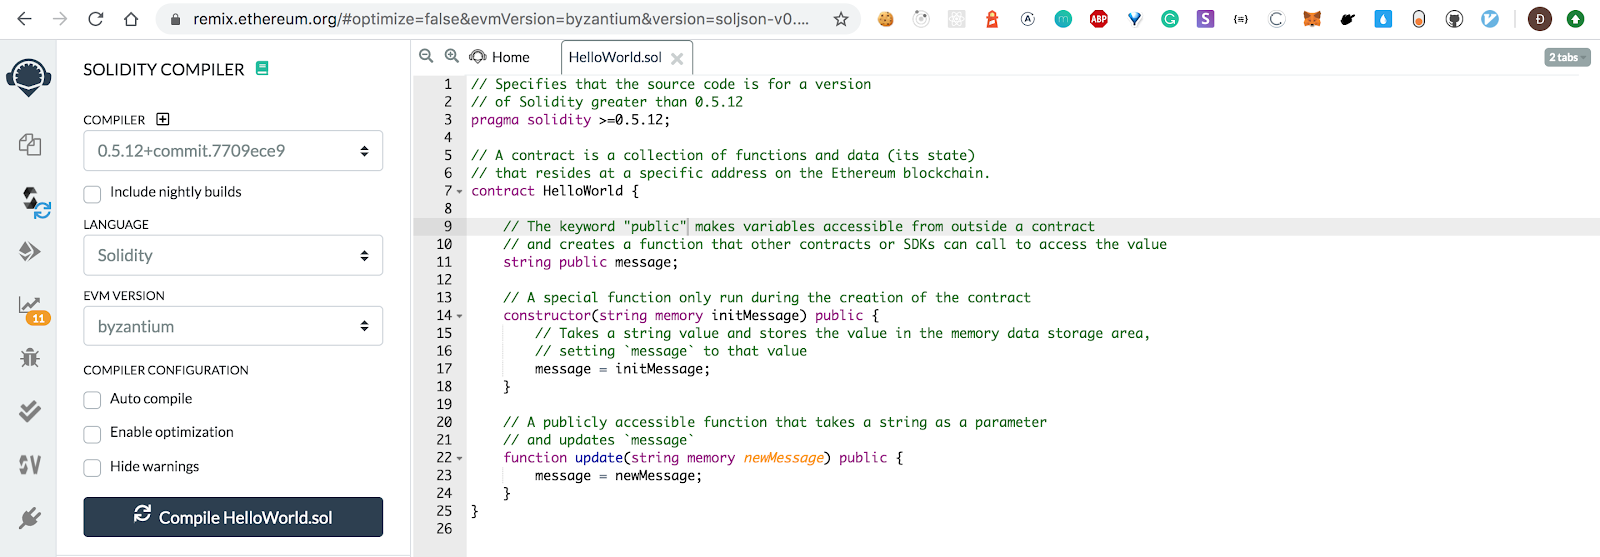Screen dimensions: 1600x557
Task: Click the cookie extension icon
Action: pyautogui.click(x=886, y=19)
